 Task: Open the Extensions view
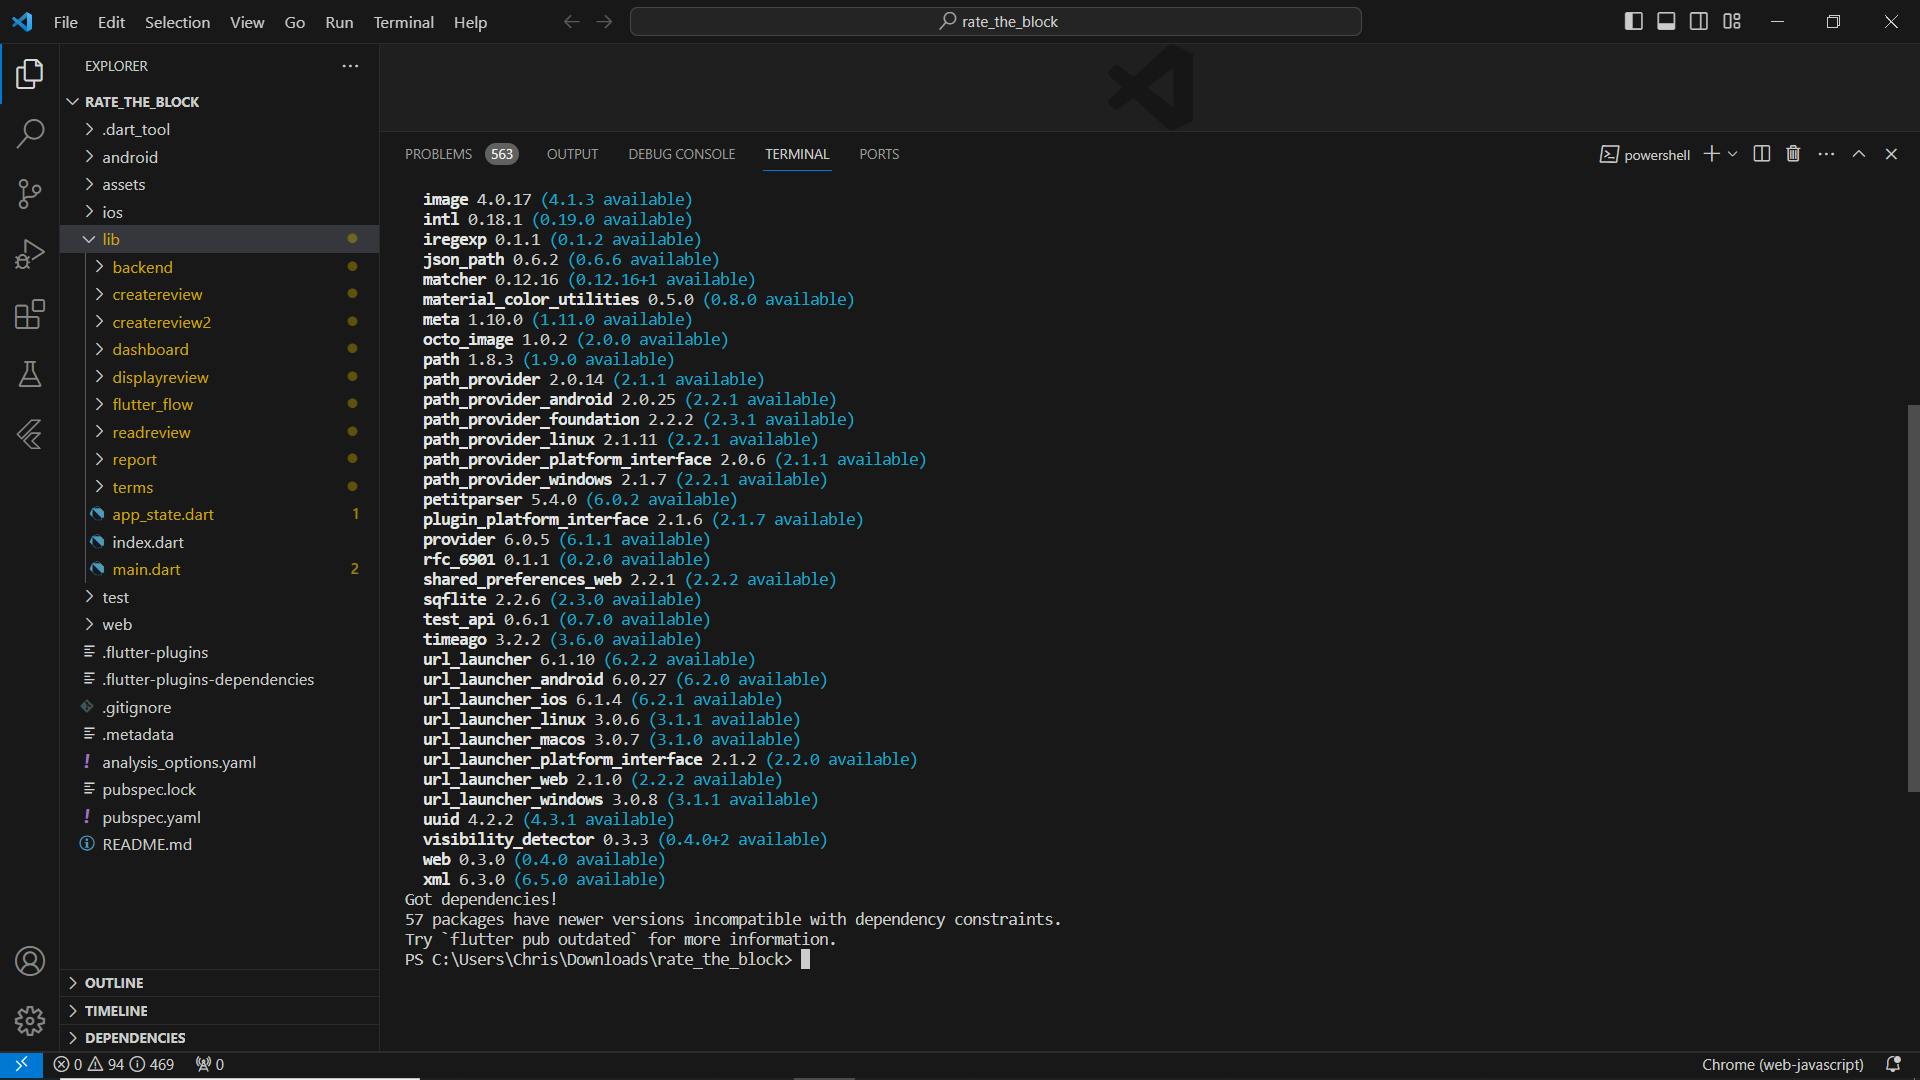point(30,314)
